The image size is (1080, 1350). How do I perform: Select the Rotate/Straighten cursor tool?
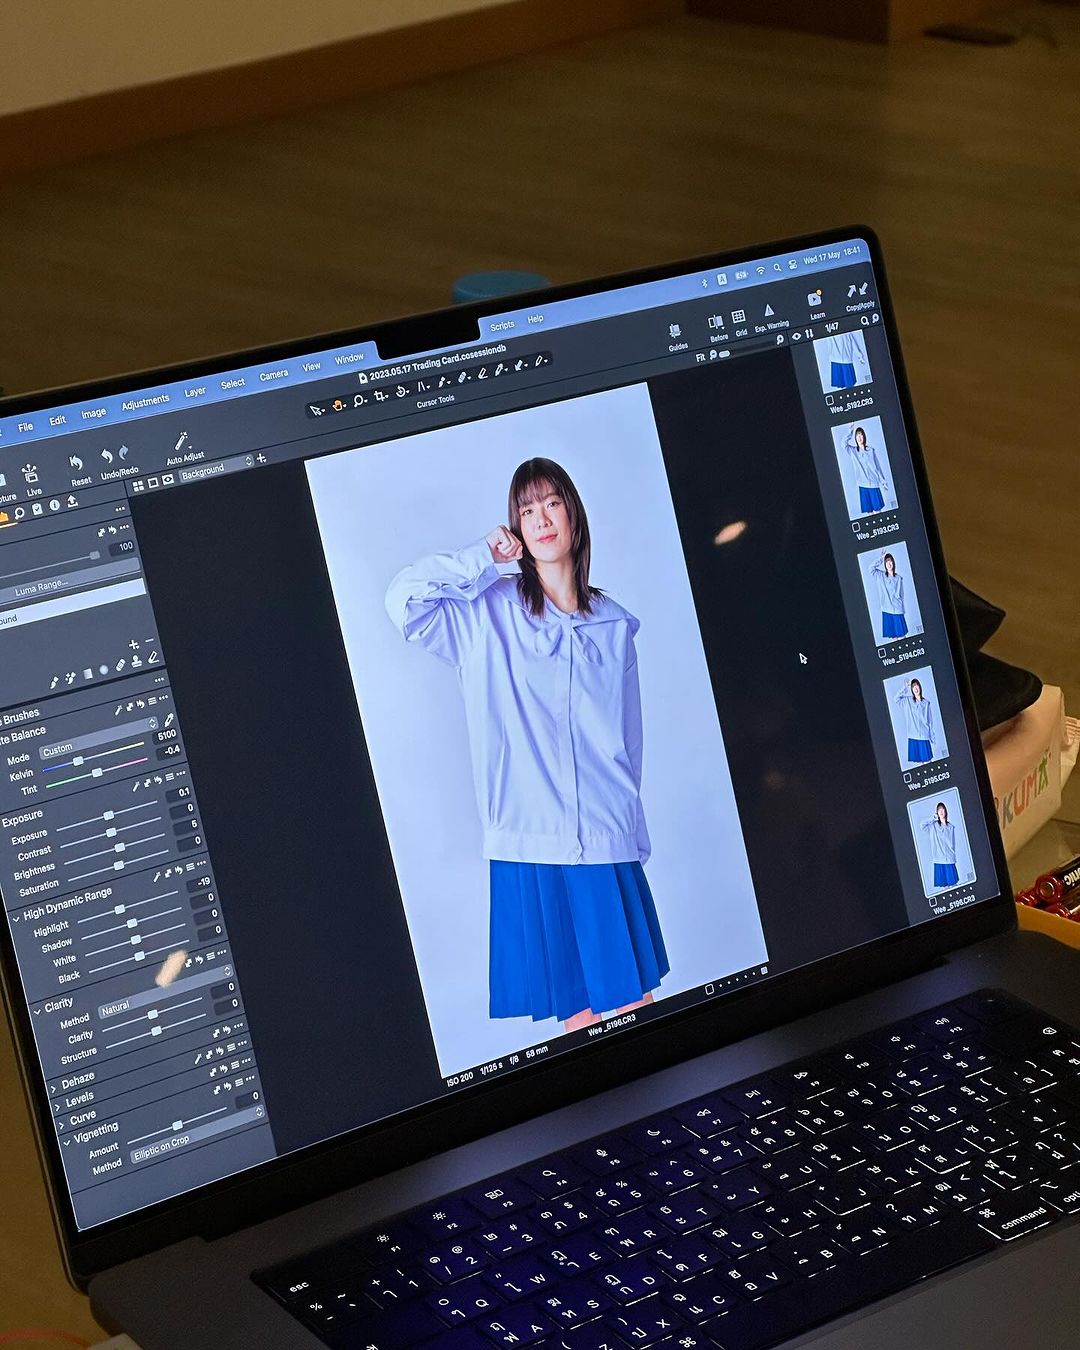click(402, 392)
